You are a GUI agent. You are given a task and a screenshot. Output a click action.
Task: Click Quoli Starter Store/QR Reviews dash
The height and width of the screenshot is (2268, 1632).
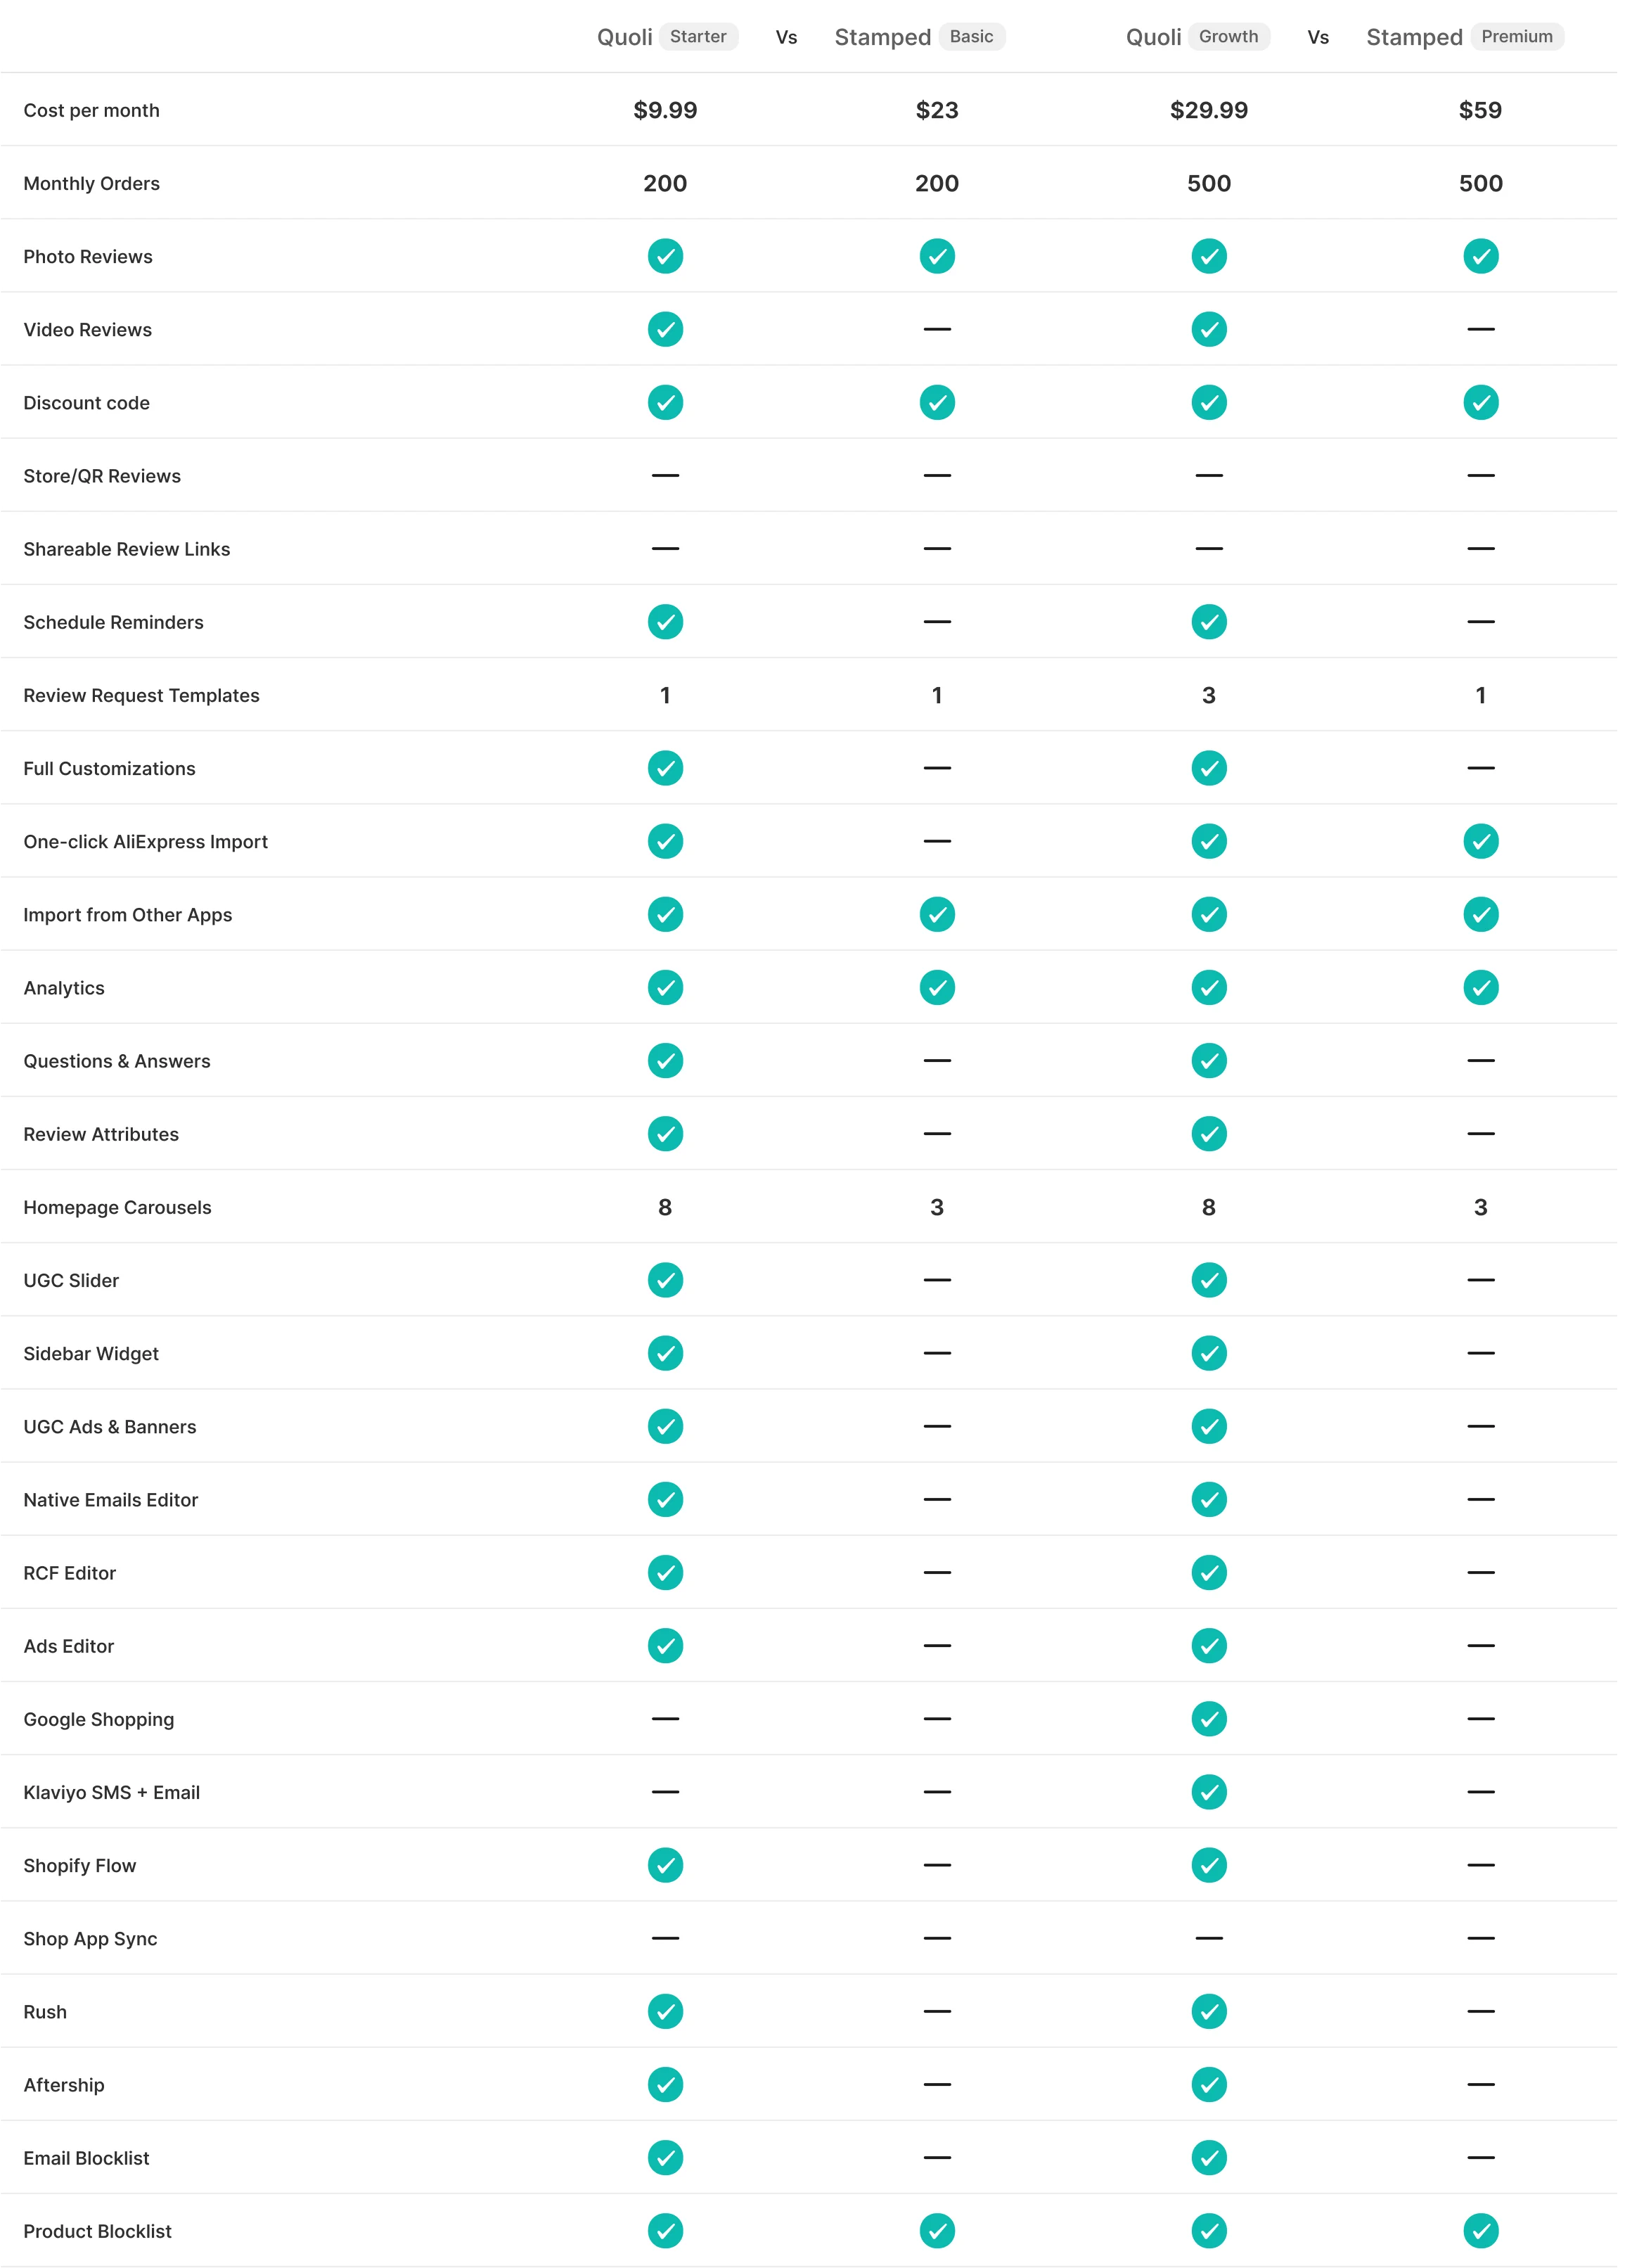pyautogui.click(x=665, y=475)
